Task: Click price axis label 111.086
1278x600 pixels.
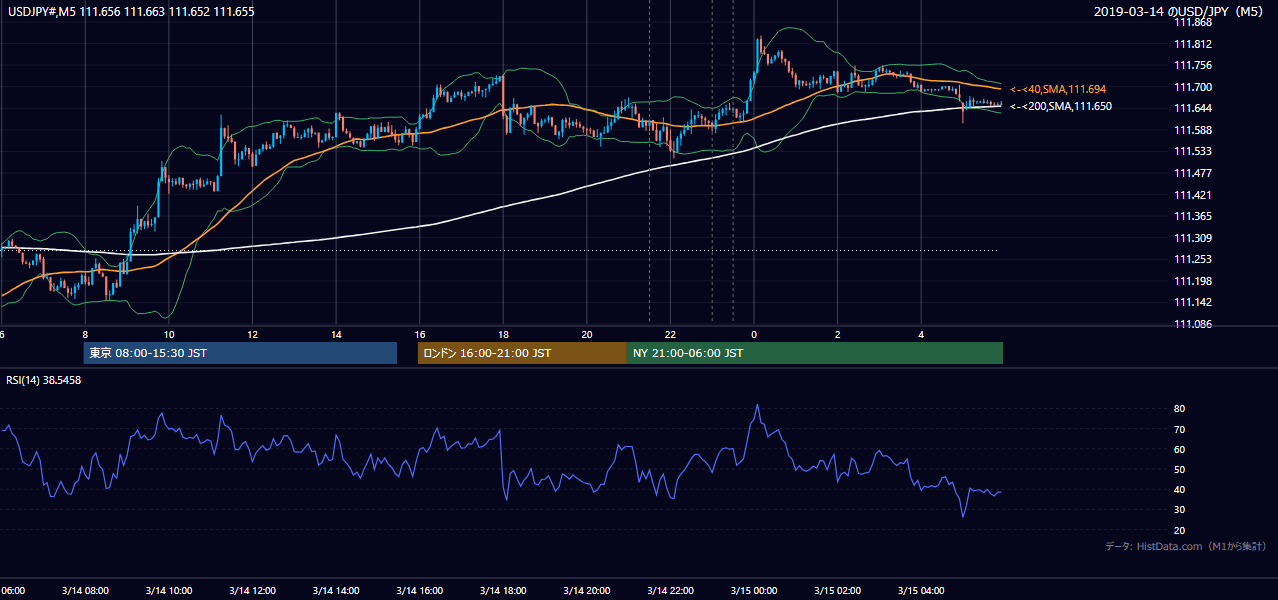Action: coord(1193,324)
